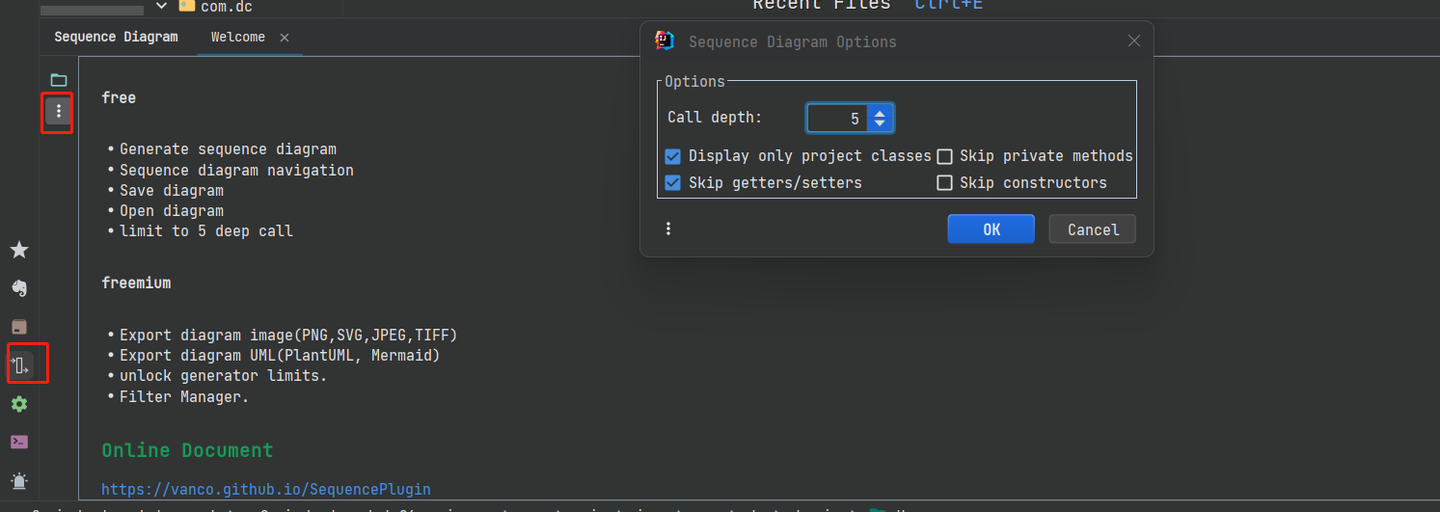Click the open diagram folder icon
Image resolution: width=1440 pixels, height=512 pixels.
pos(59,80)
